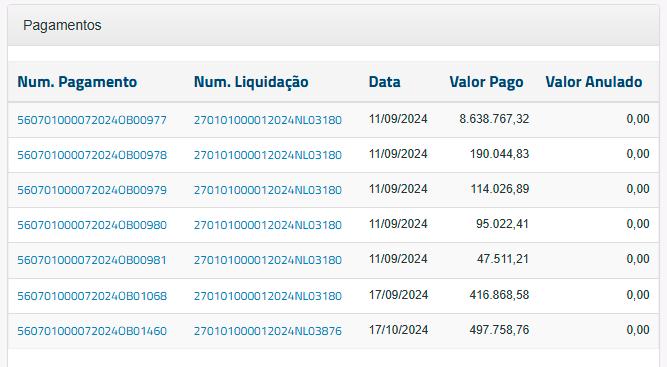The height and width of the screenshot is (367, 667).
Task: Select the value 8.638.767,32
Action: [494, 119]
